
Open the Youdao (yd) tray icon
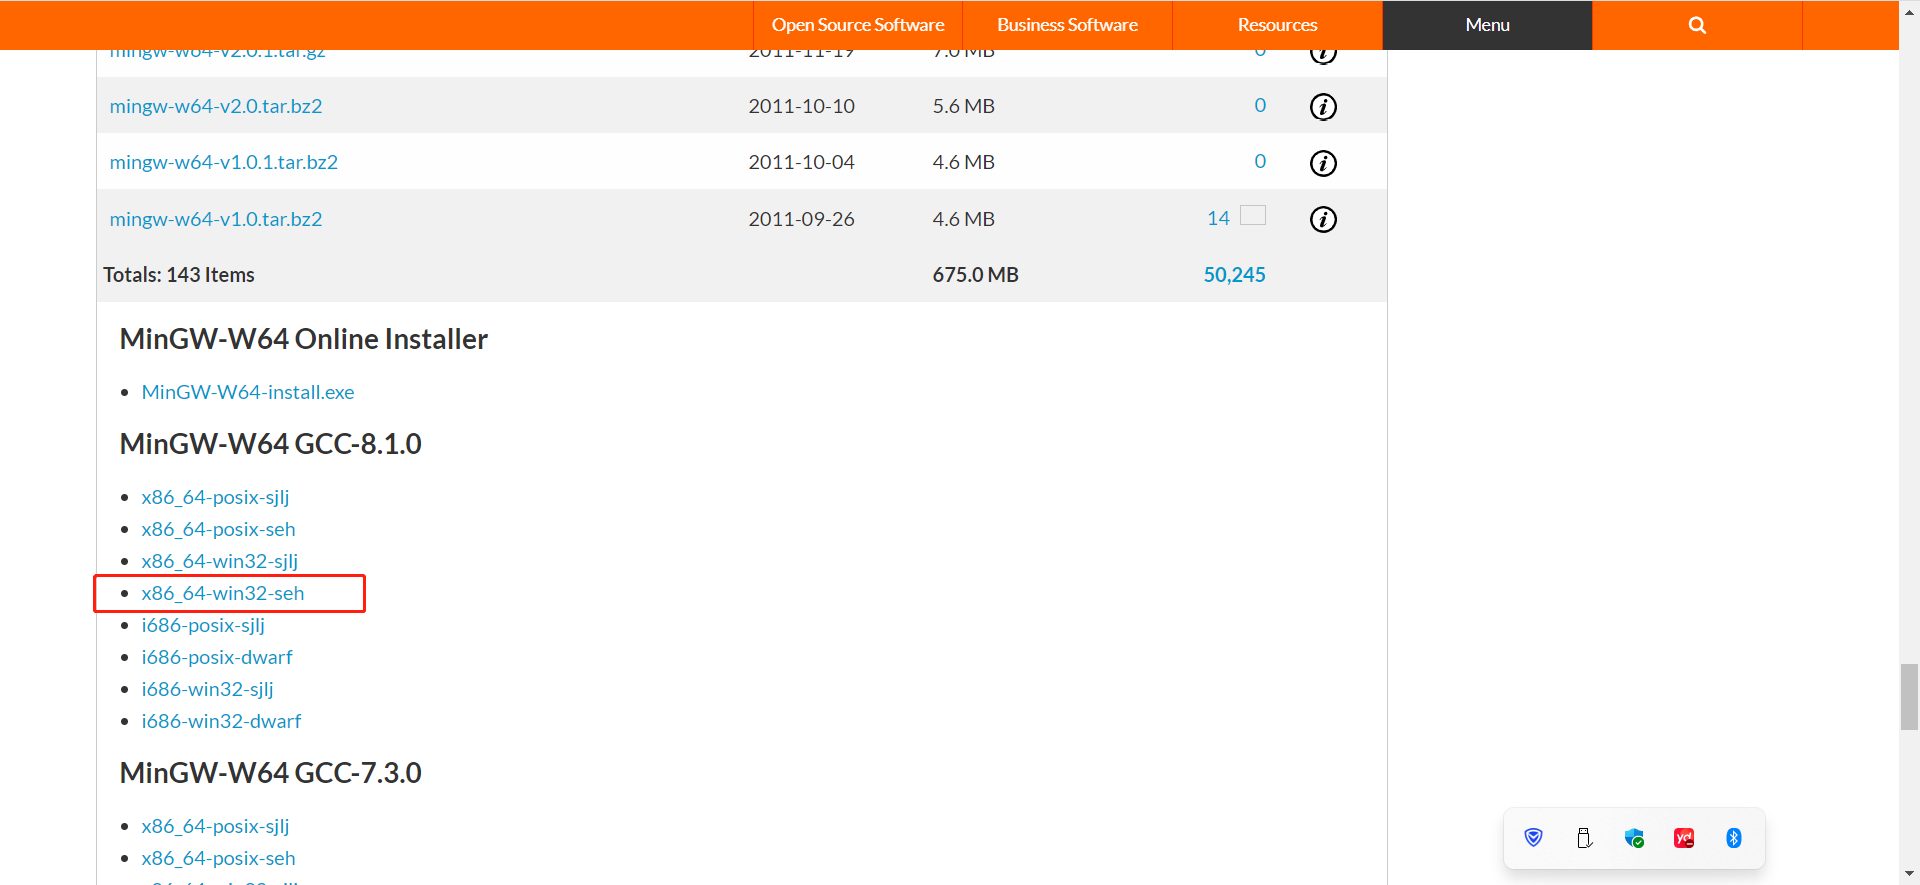tap(1684, 838)
